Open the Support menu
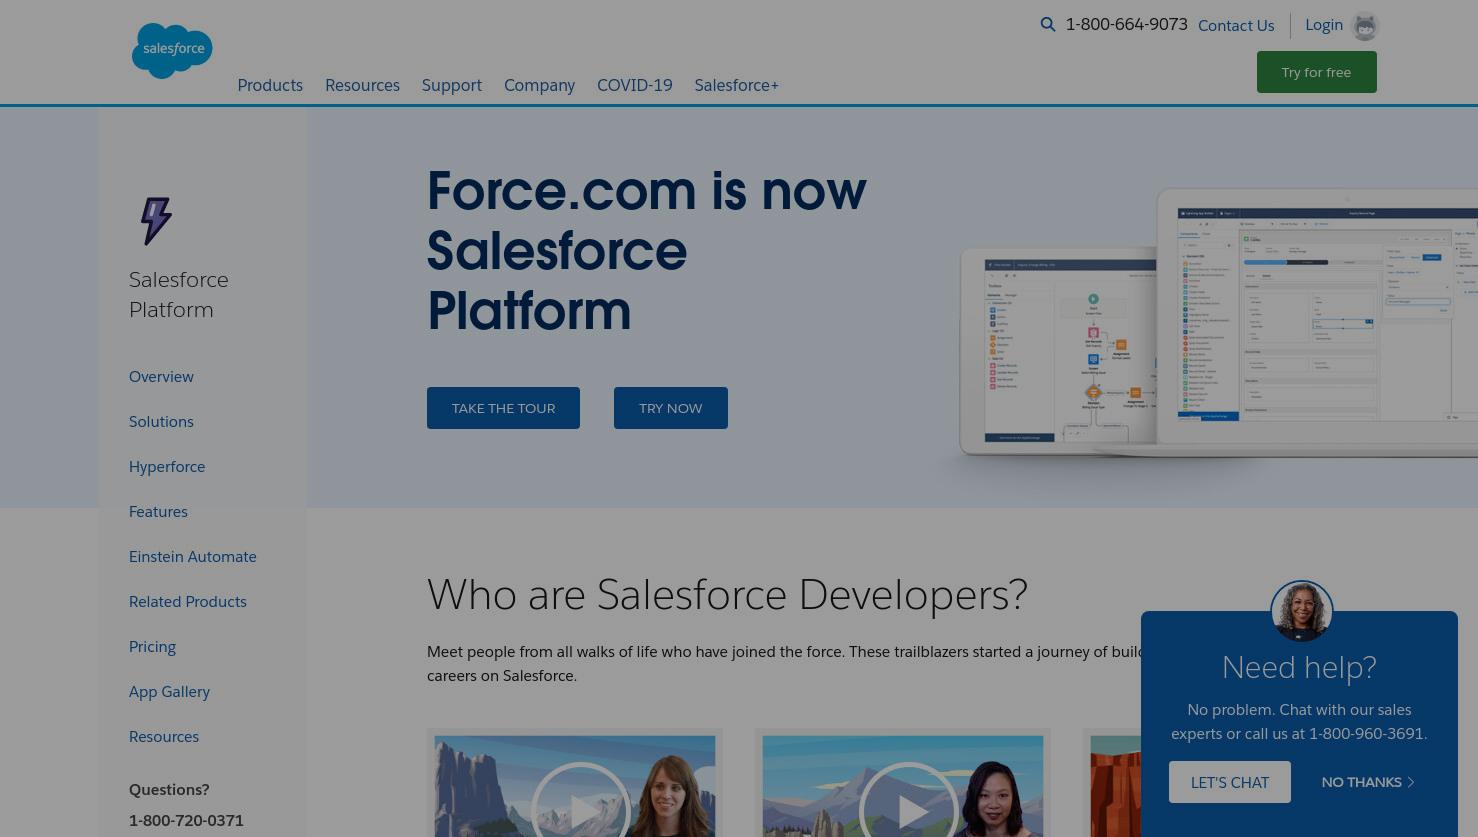The image size is (1478, 837). [x=452, y=85]
